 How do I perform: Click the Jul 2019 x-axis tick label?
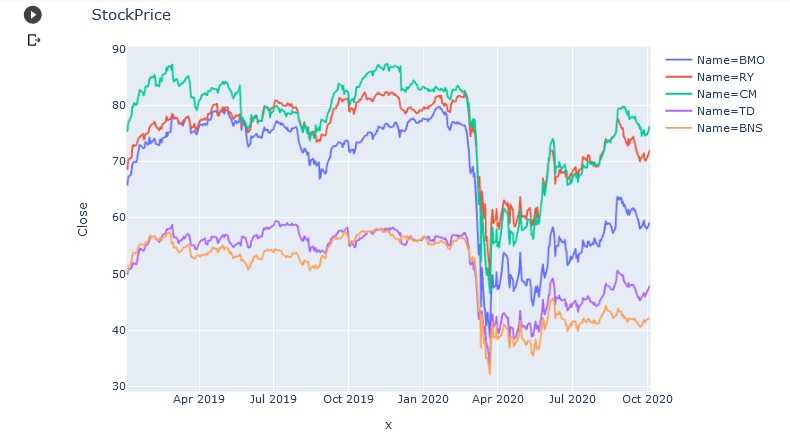(x=273, y=399)
